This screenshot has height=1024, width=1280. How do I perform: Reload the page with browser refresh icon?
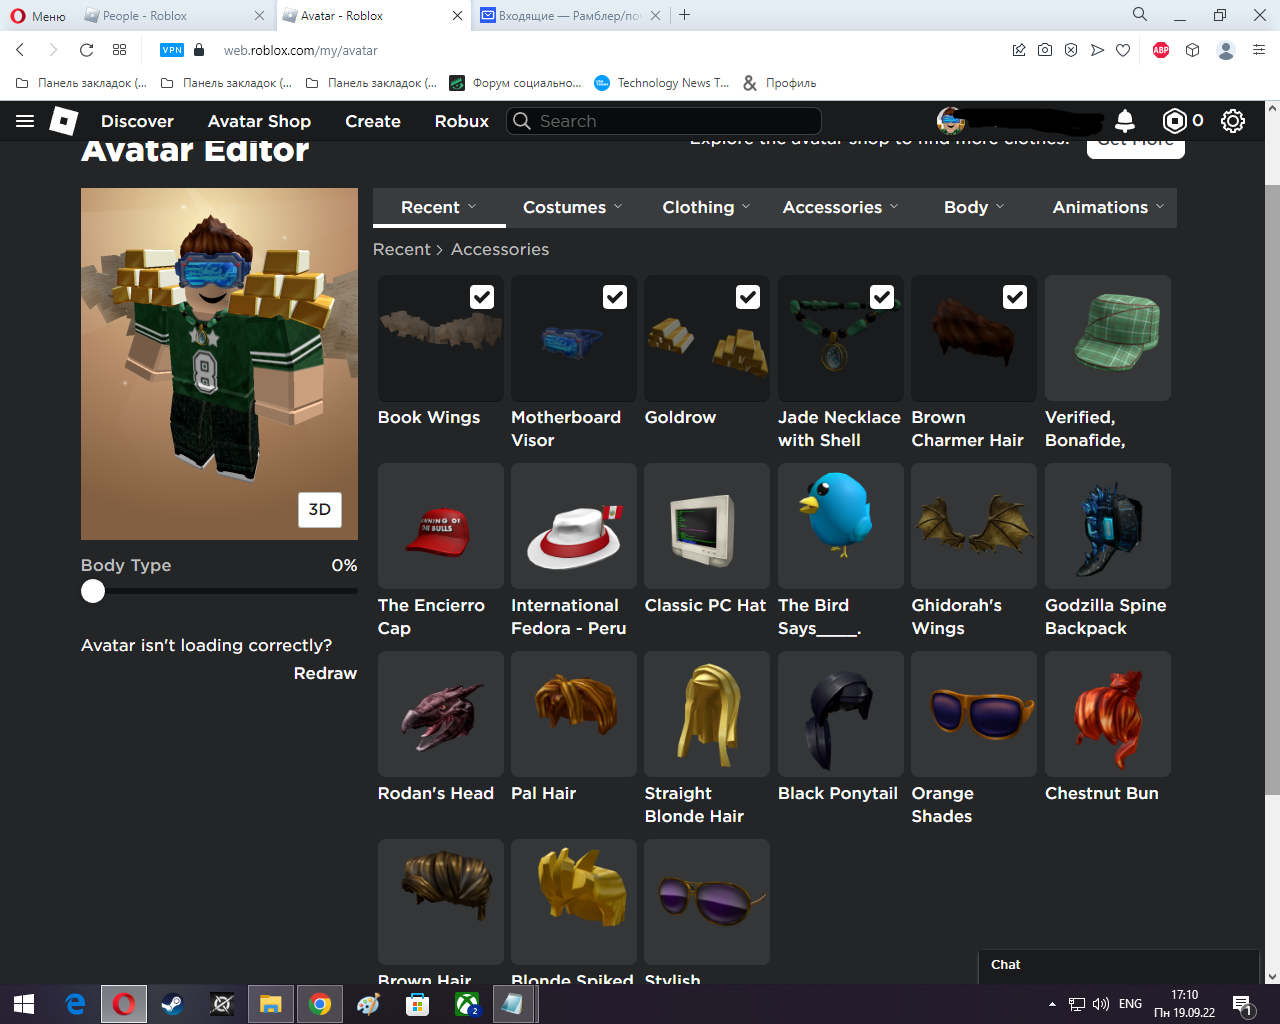(86, 50)
